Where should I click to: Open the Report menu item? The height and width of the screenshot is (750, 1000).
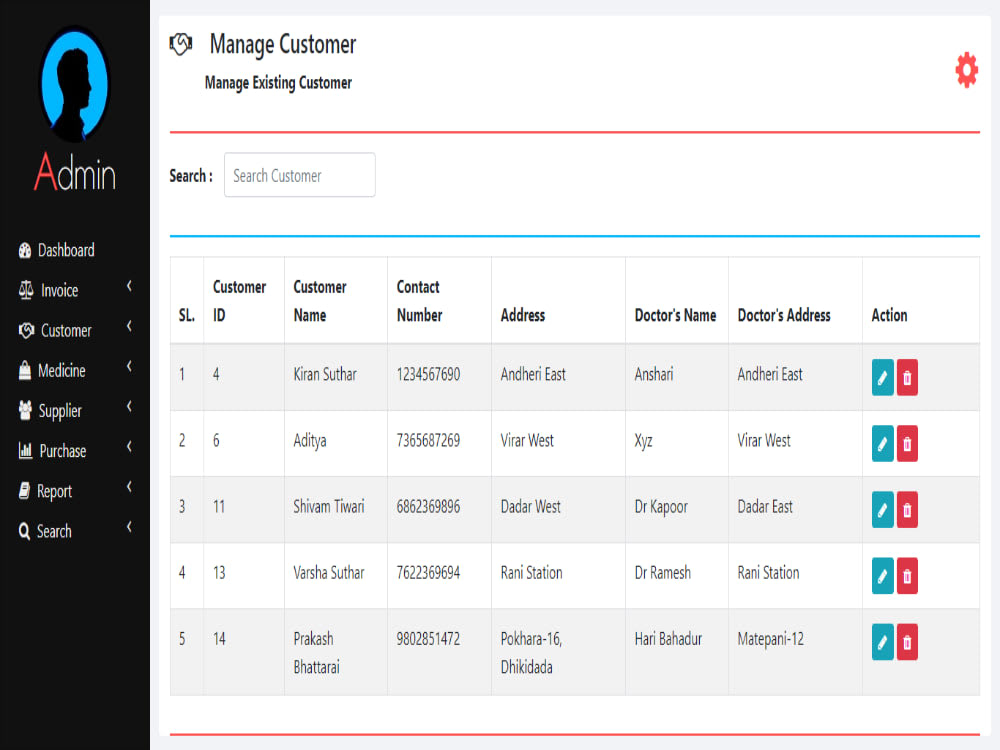(x=54, y=492)
